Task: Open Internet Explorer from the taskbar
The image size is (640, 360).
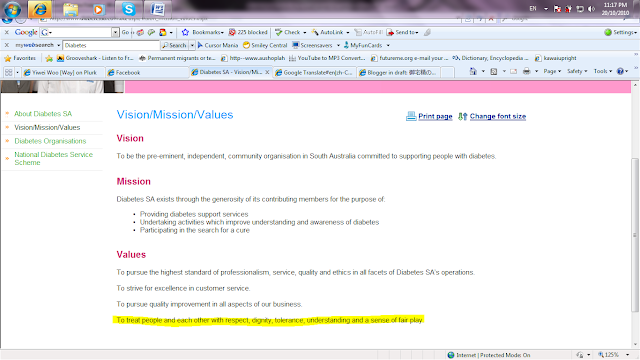Action: point(40,9)
